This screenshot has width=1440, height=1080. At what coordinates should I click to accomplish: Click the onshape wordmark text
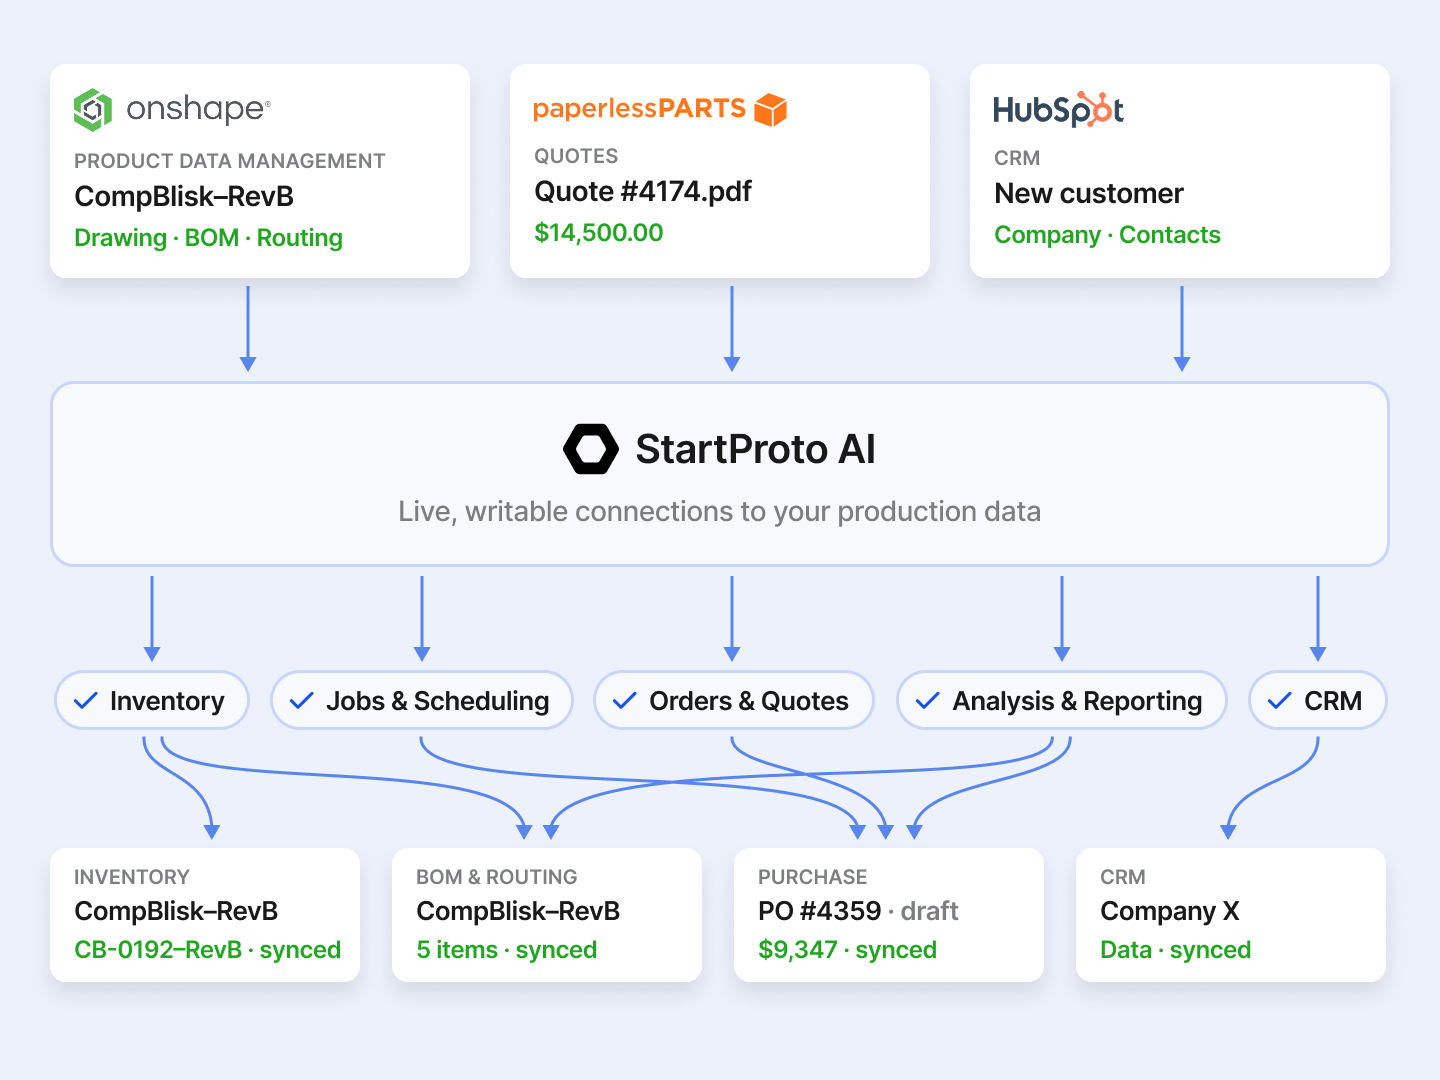pyautogui.click(x=198, y=109)
